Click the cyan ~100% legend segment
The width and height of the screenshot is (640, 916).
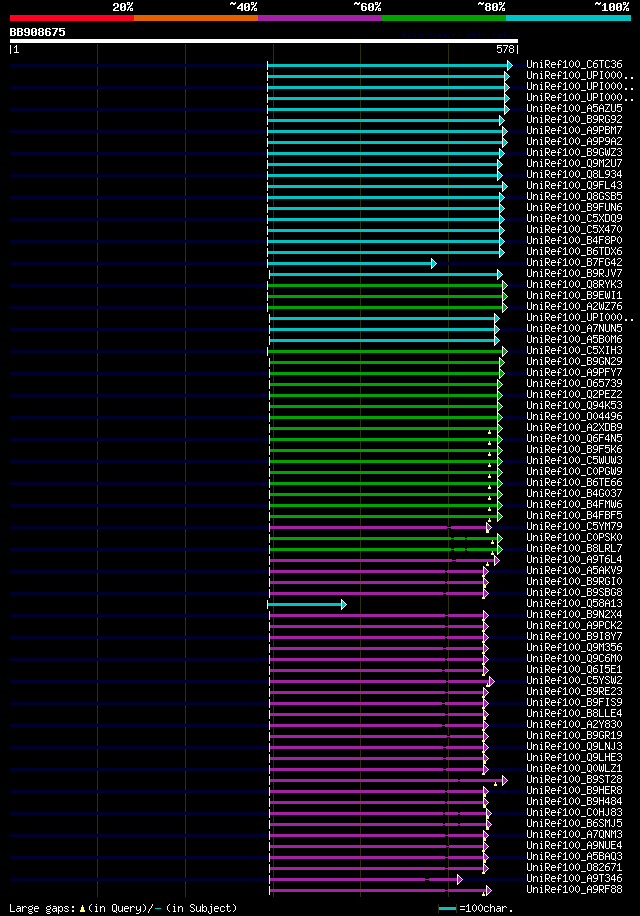pos(568,18)
